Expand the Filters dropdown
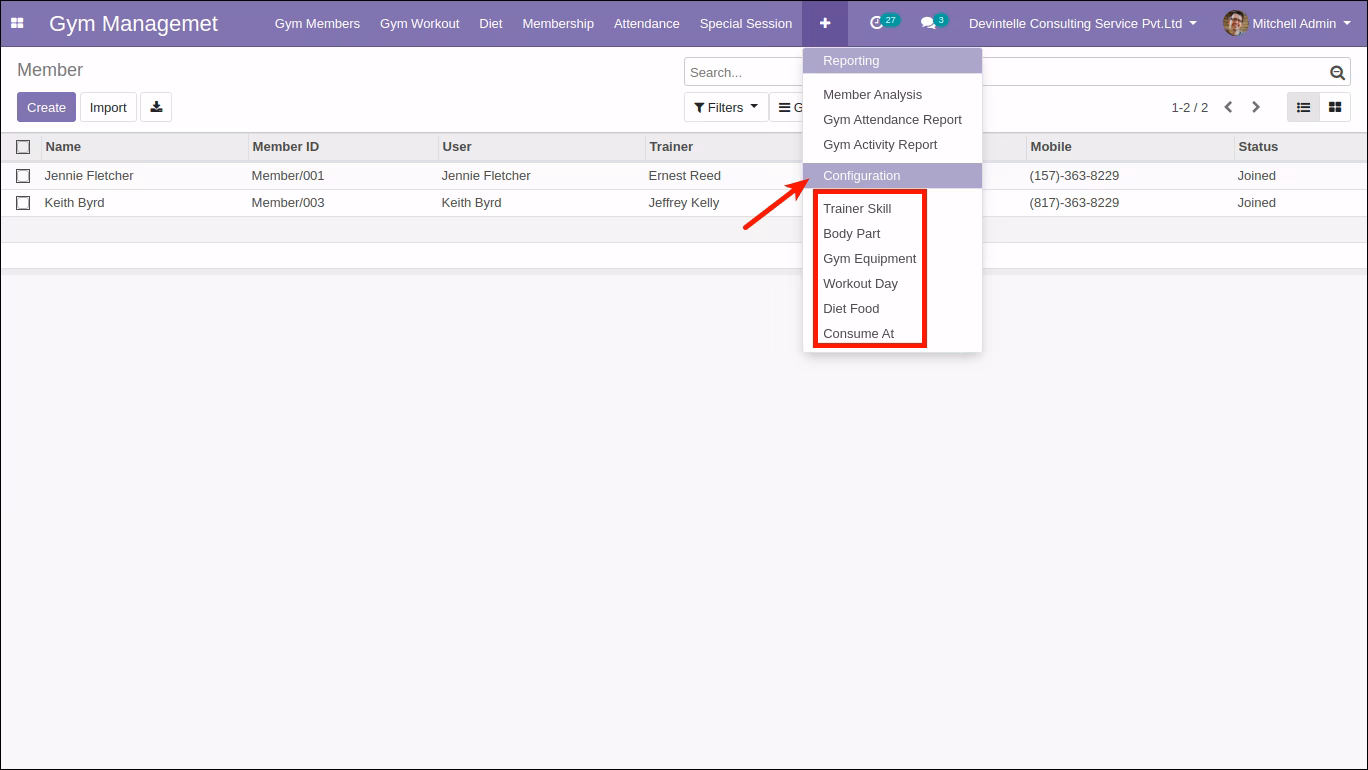Viewport: 1368px width, 770px height. (726, 107)
